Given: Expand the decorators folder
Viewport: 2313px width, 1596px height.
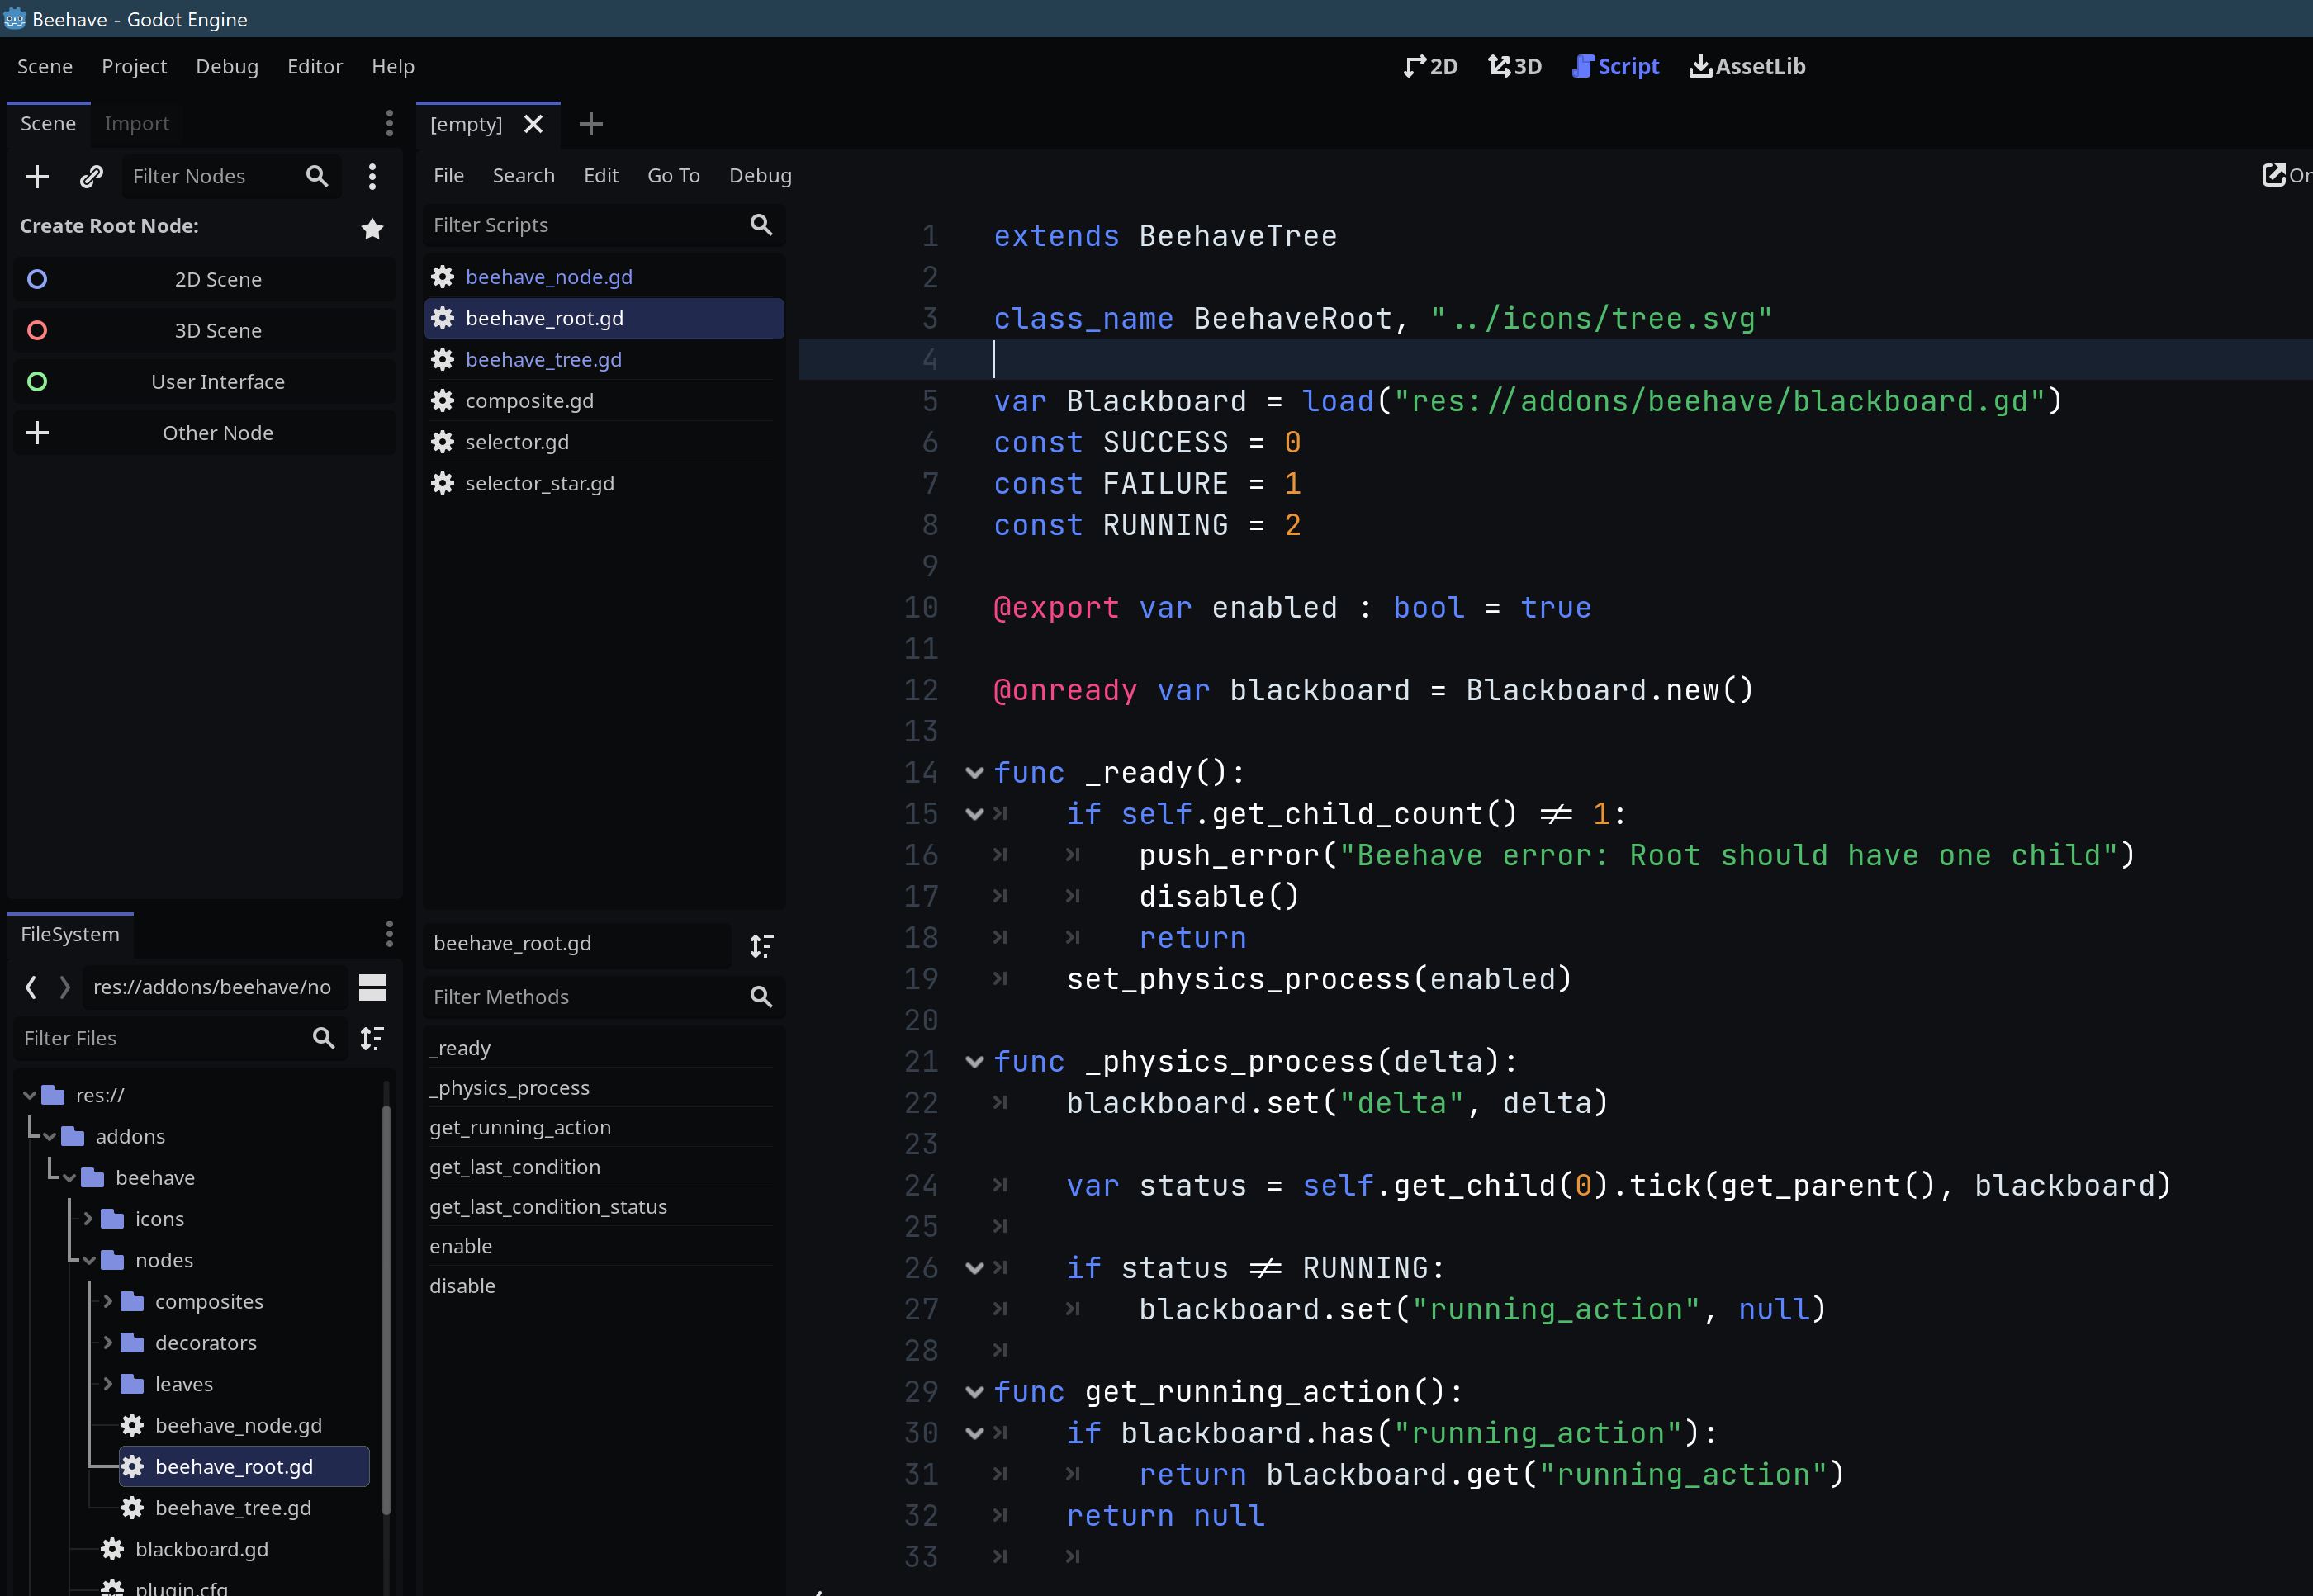Looking at the screenshot, I should (x=108, y=1343).
